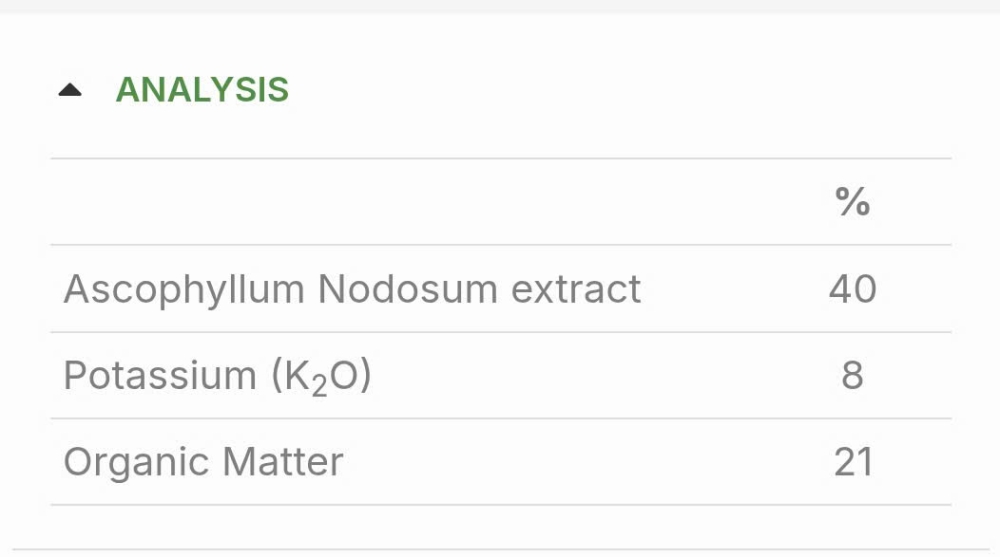Click the ANALYSIS section heading
The height and width of the screenshot is (557, 1000).
[x=202, y=89]
